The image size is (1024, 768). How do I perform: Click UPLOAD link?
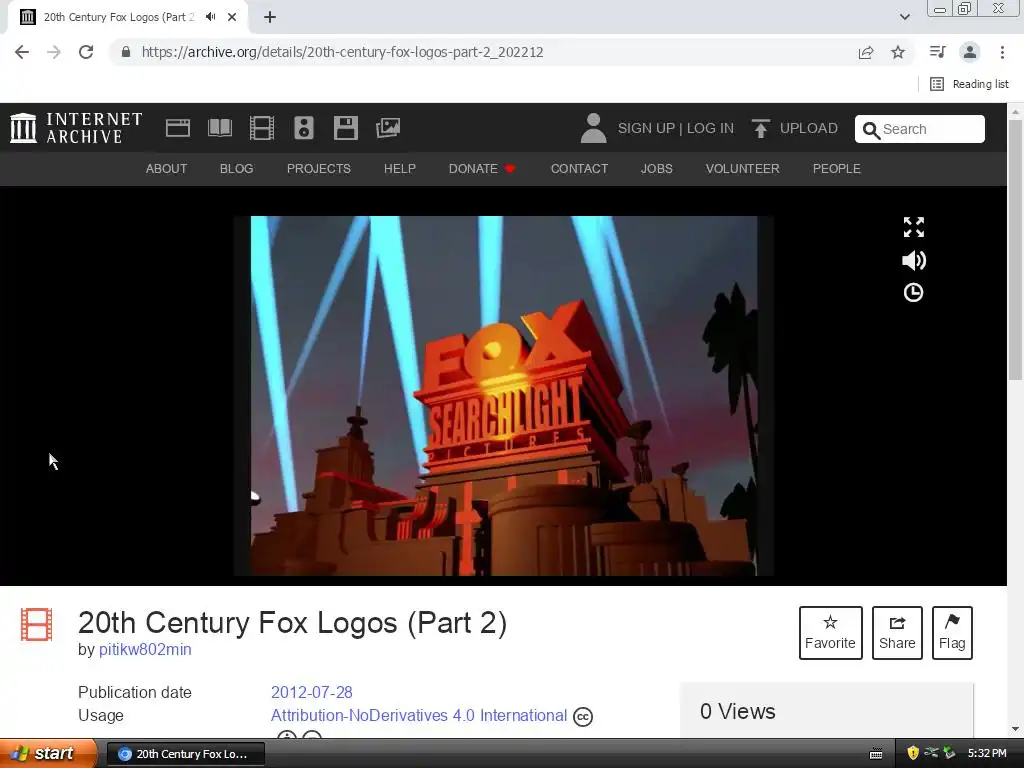808,128
